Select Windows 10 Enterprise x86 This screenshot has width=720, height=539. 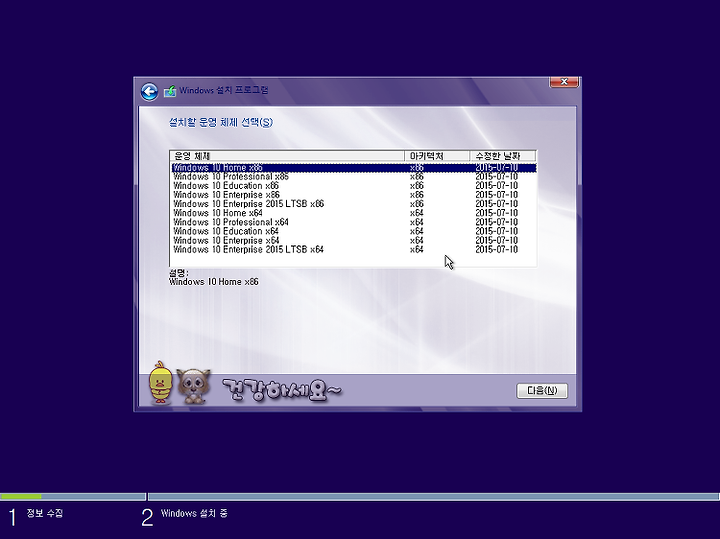click(354, 195)
